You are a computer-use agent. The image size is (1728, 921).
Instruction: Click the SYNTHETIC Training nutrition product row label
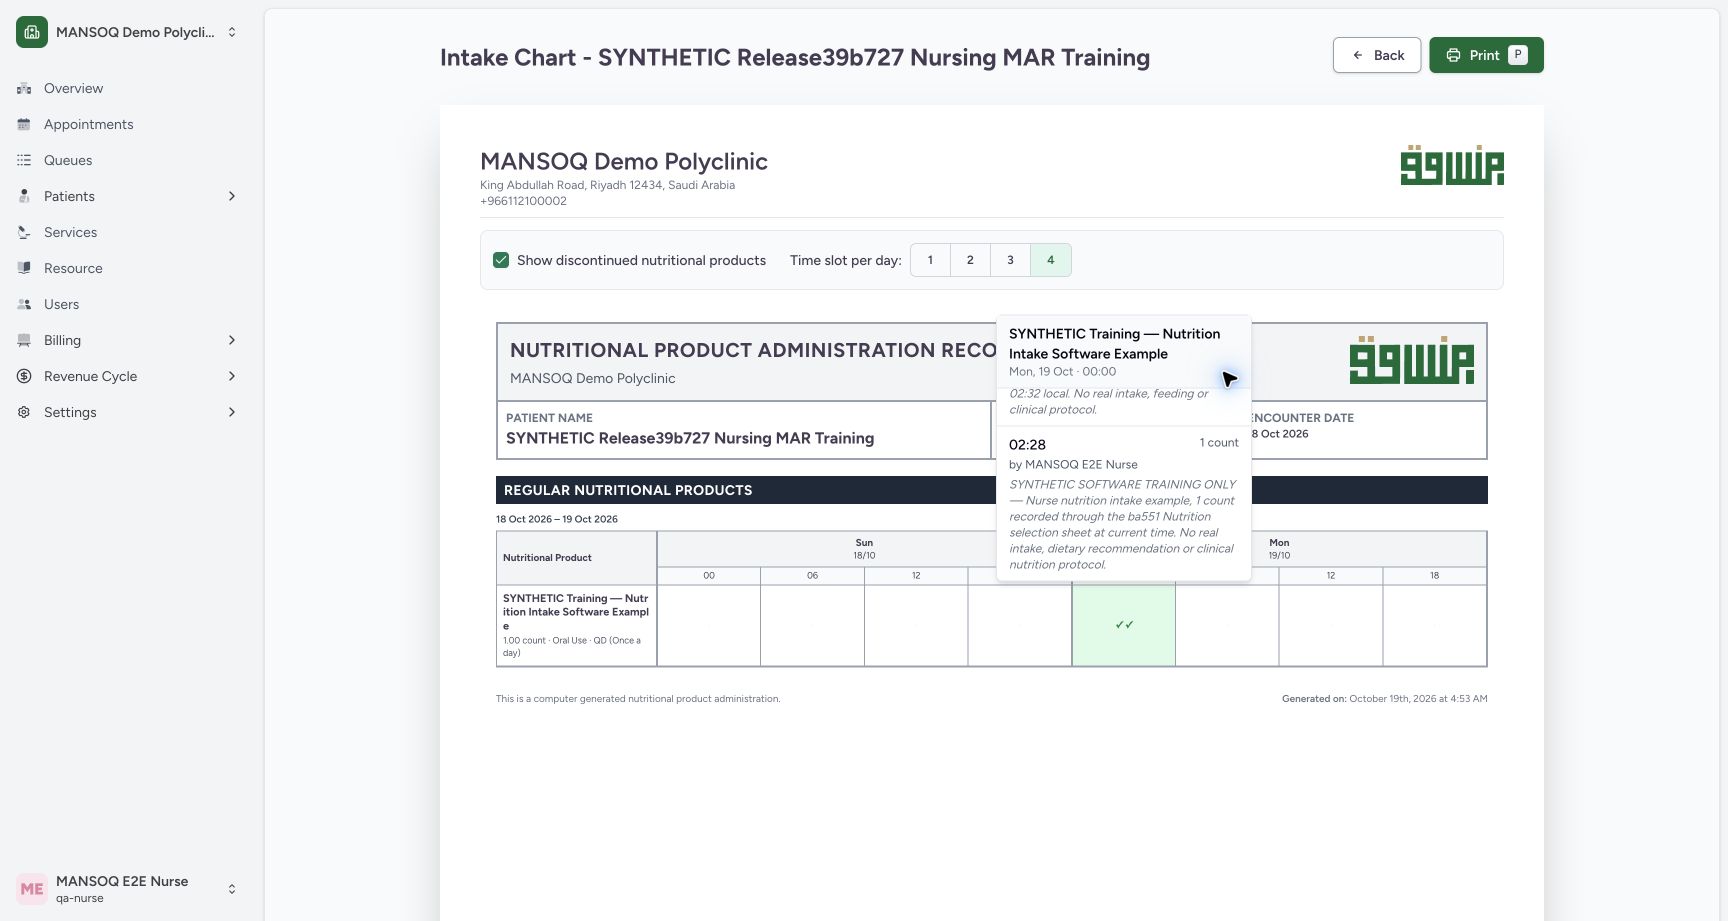tap(577, 625)
